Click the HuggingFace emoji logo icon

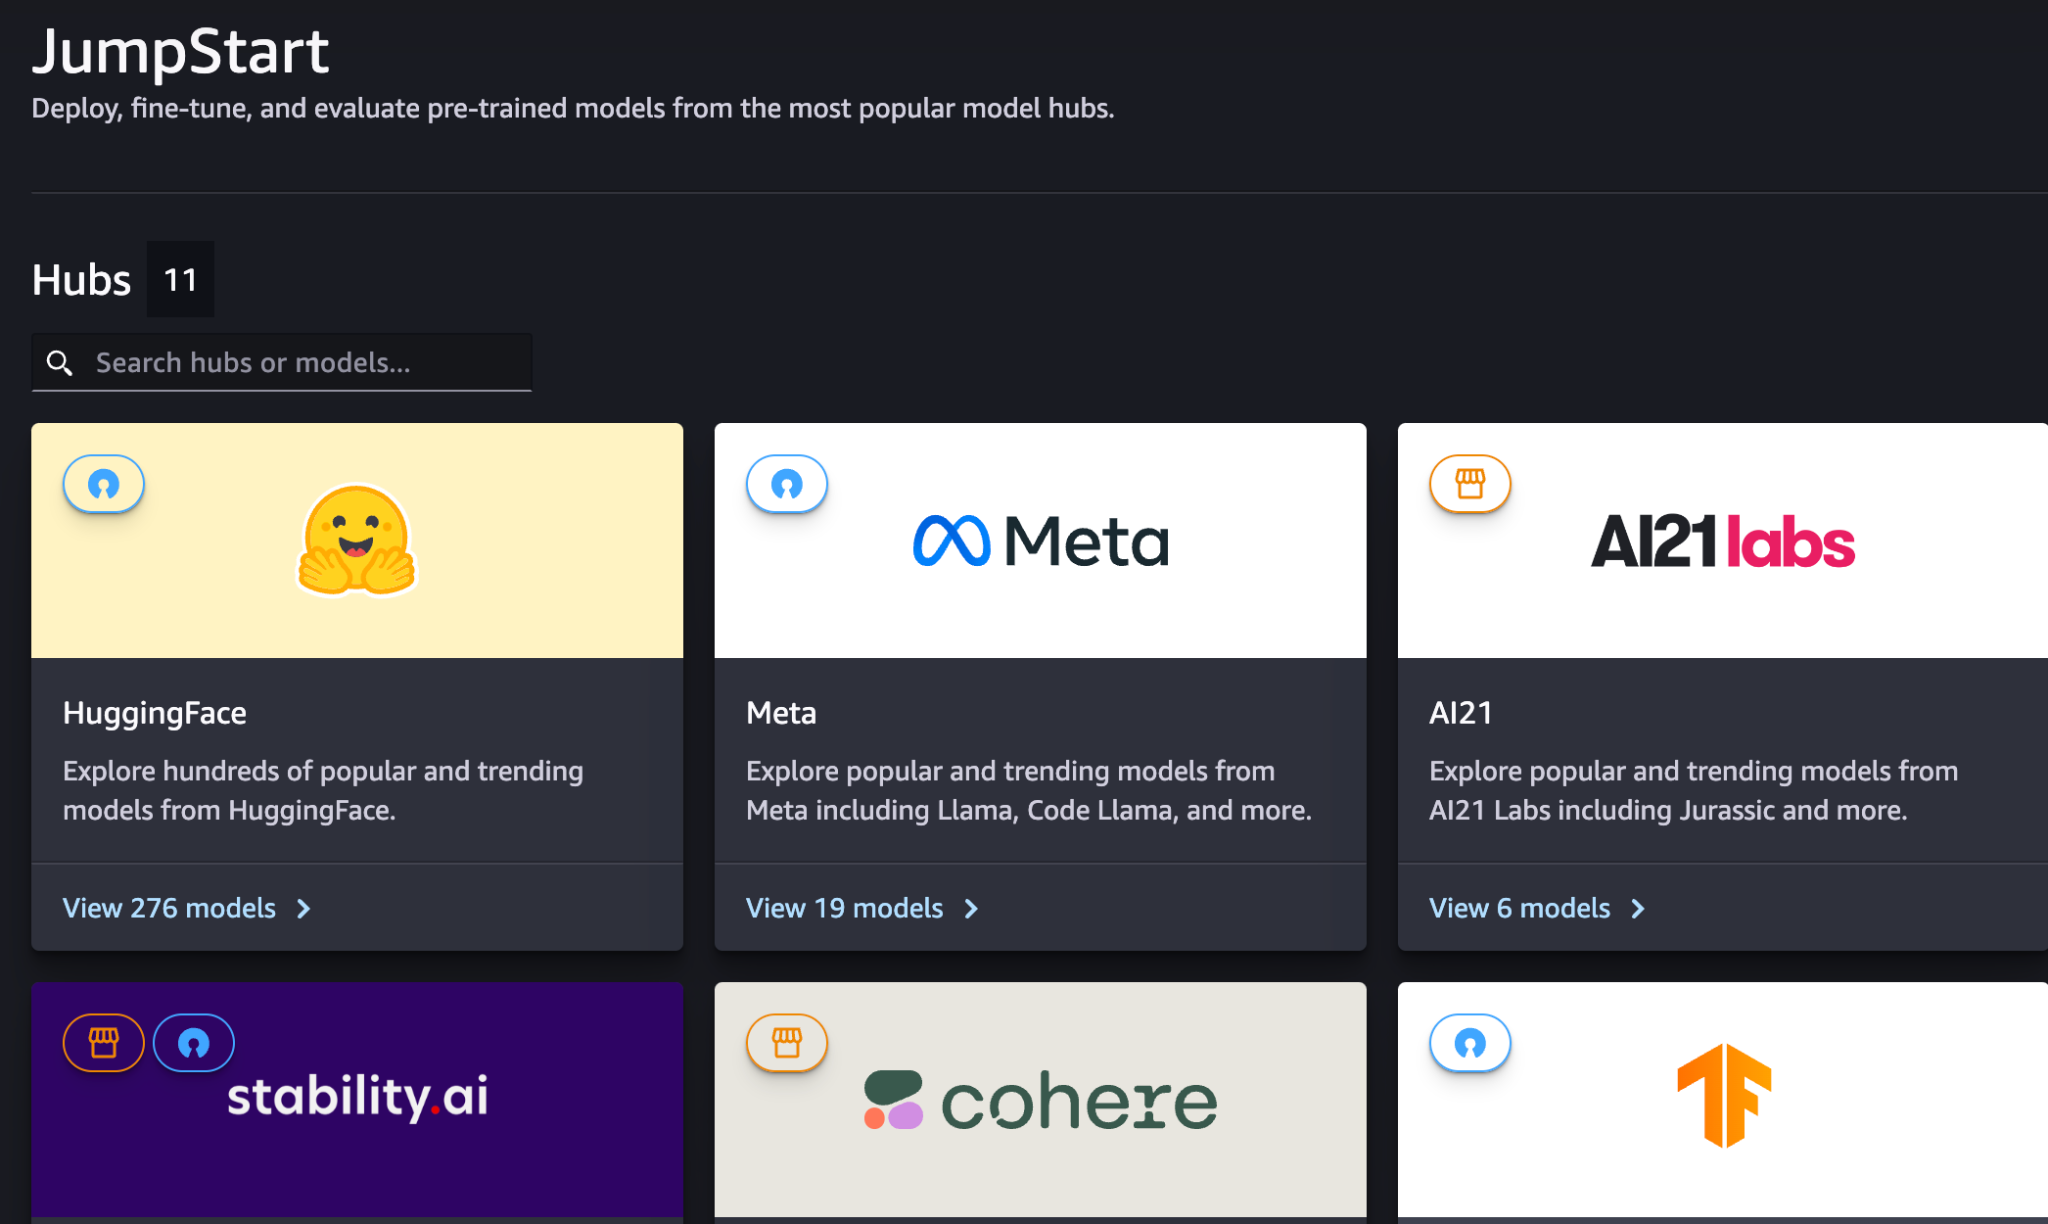[x=357, y=541]
